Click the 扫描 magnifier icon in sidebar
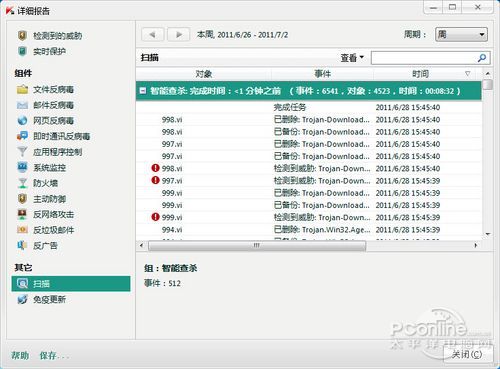This screenshot has width=500, height=369. pos(22,284)
